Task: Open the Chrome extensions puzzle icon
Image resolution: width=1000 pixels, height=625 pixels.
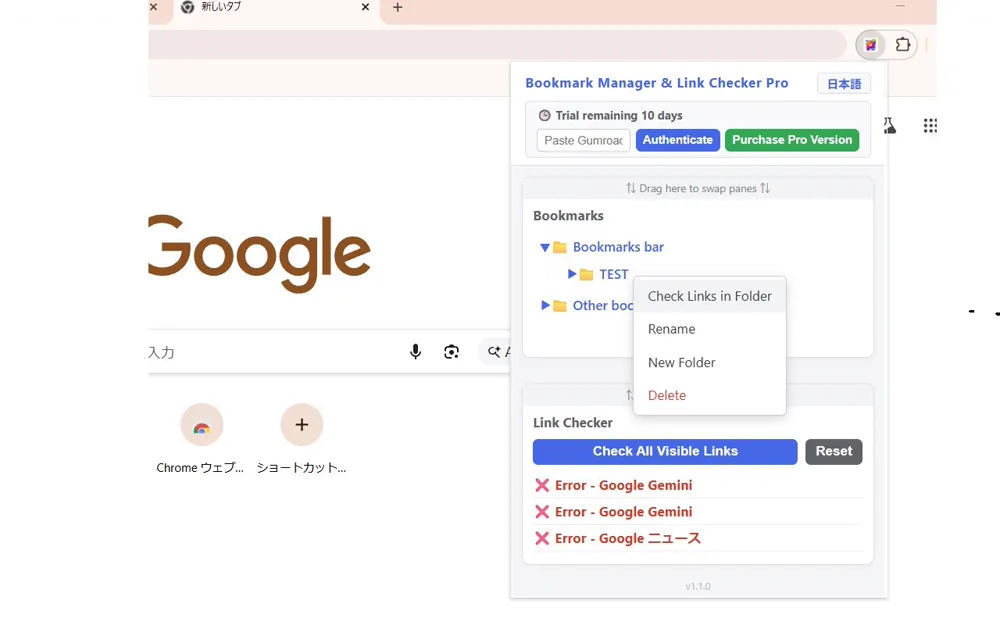Action: (903, 45)
